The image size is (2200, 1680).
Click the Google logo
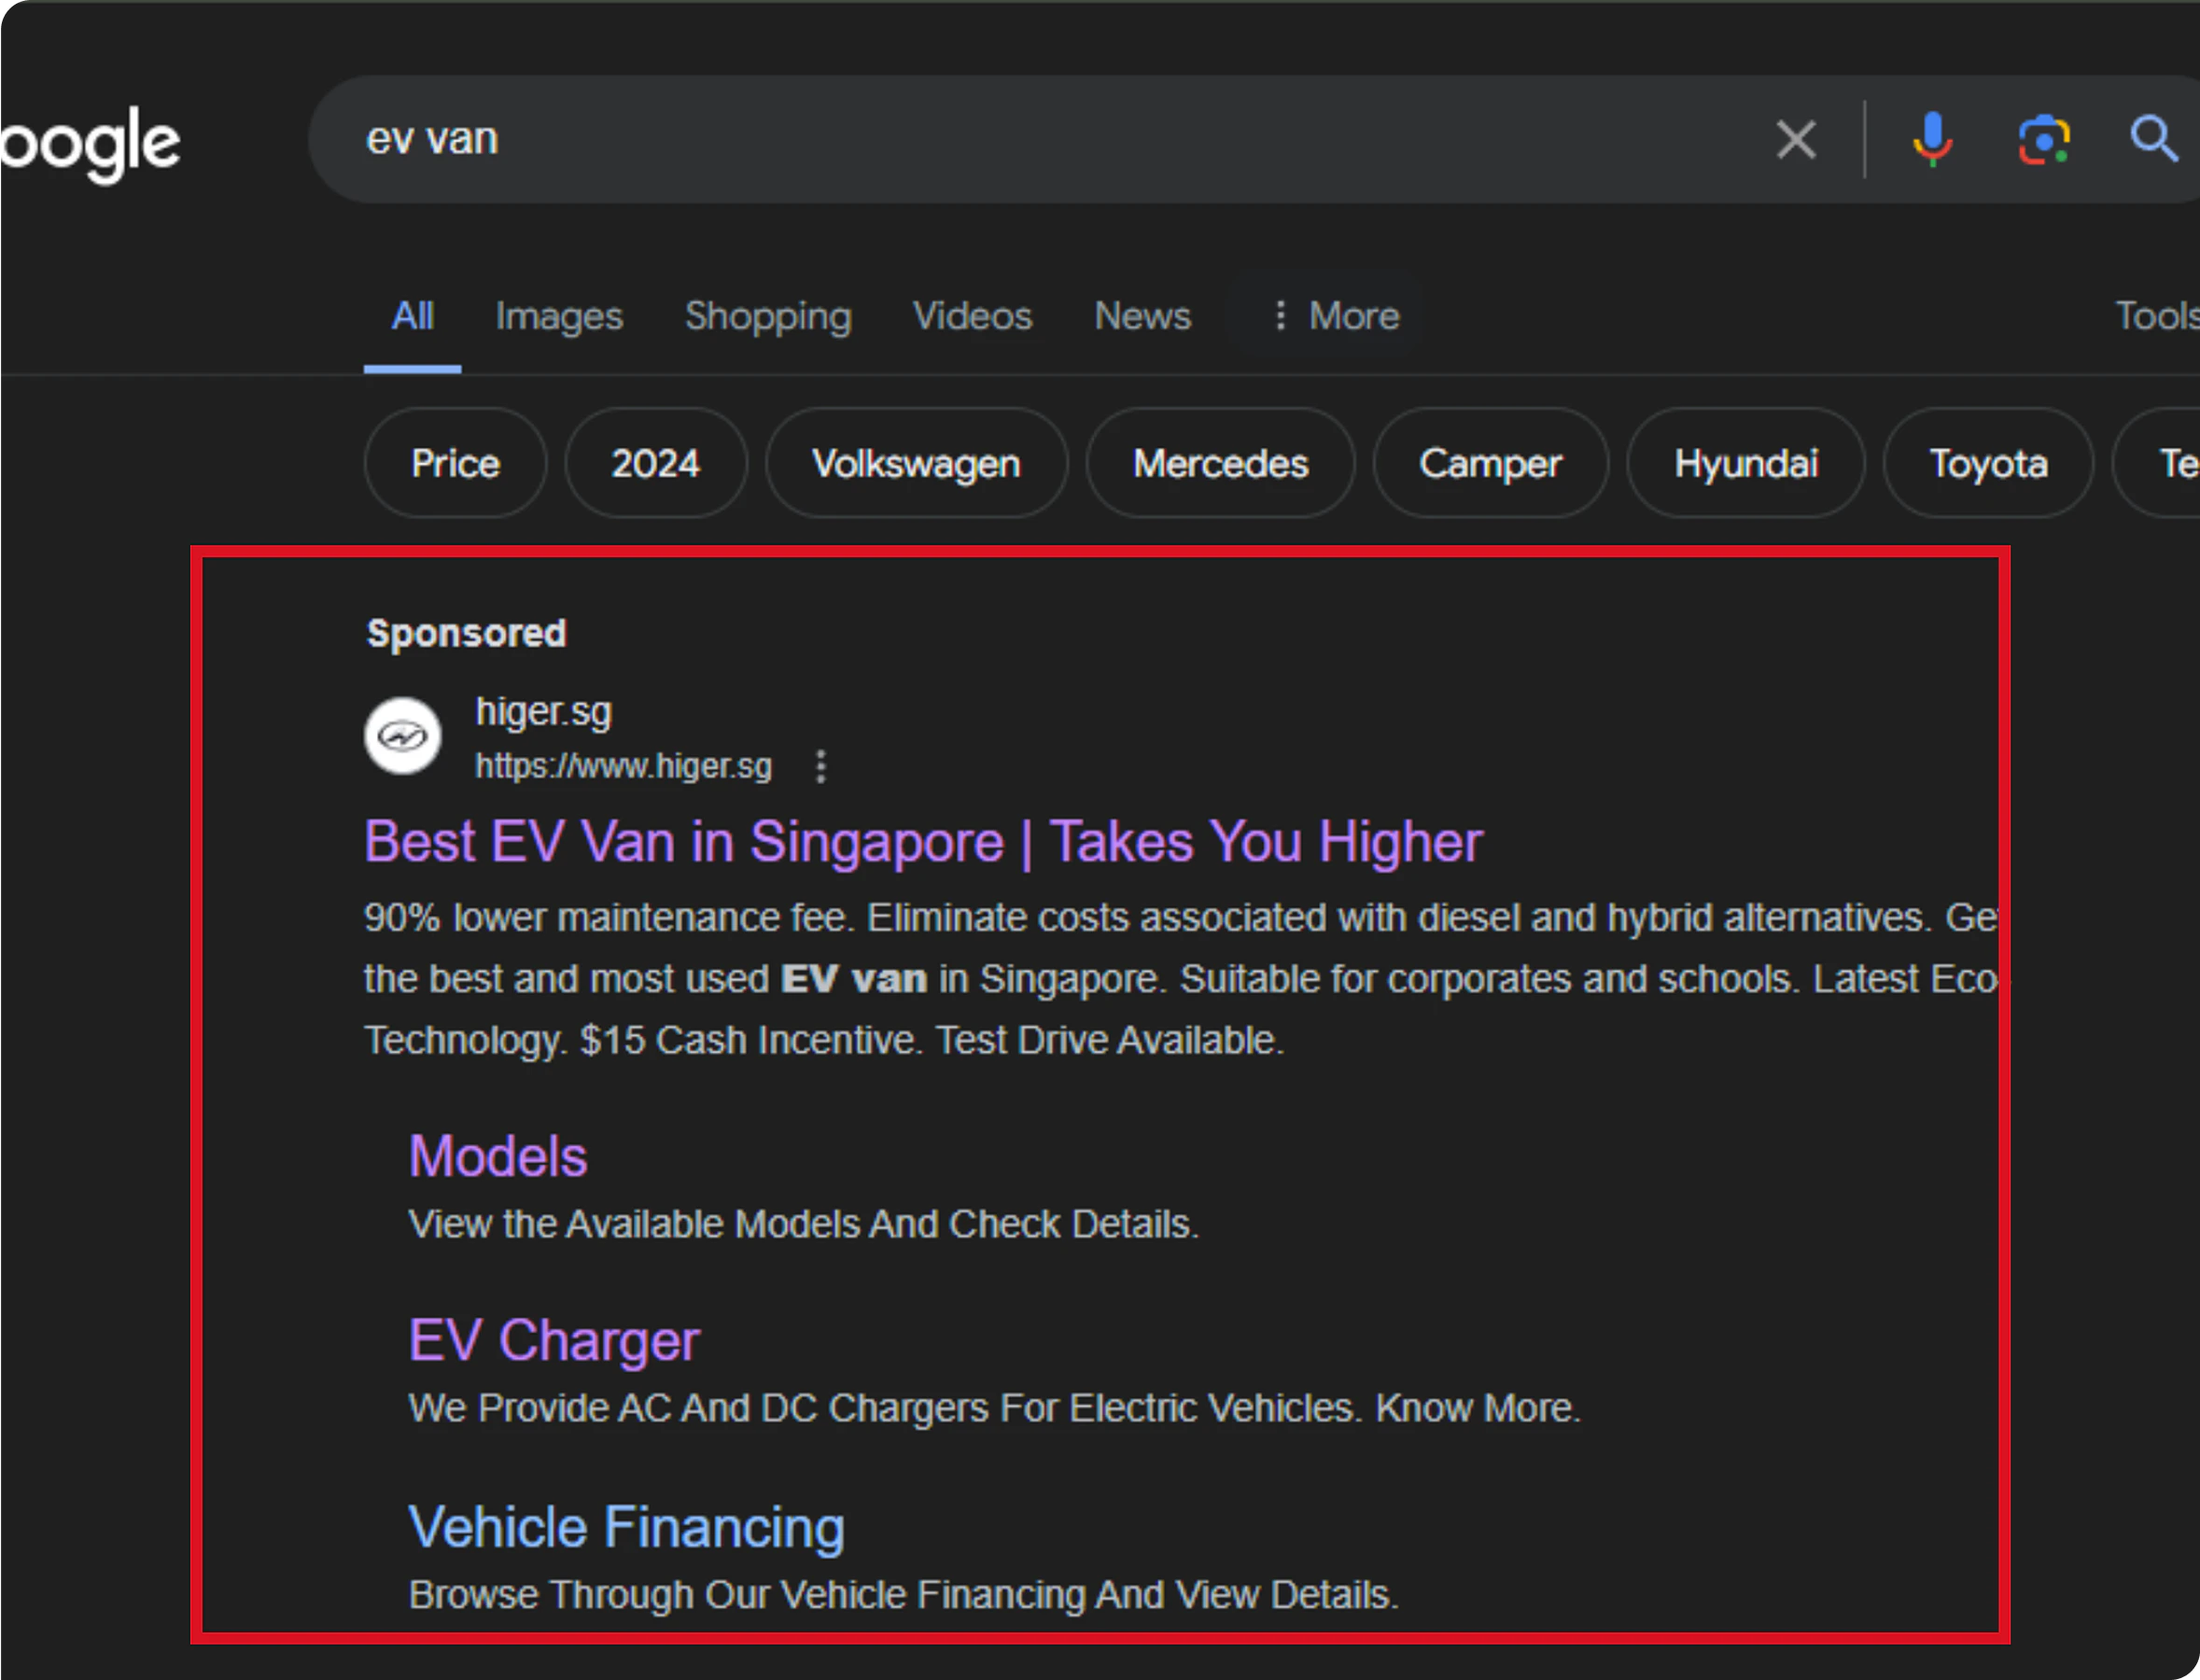(90, 143)
